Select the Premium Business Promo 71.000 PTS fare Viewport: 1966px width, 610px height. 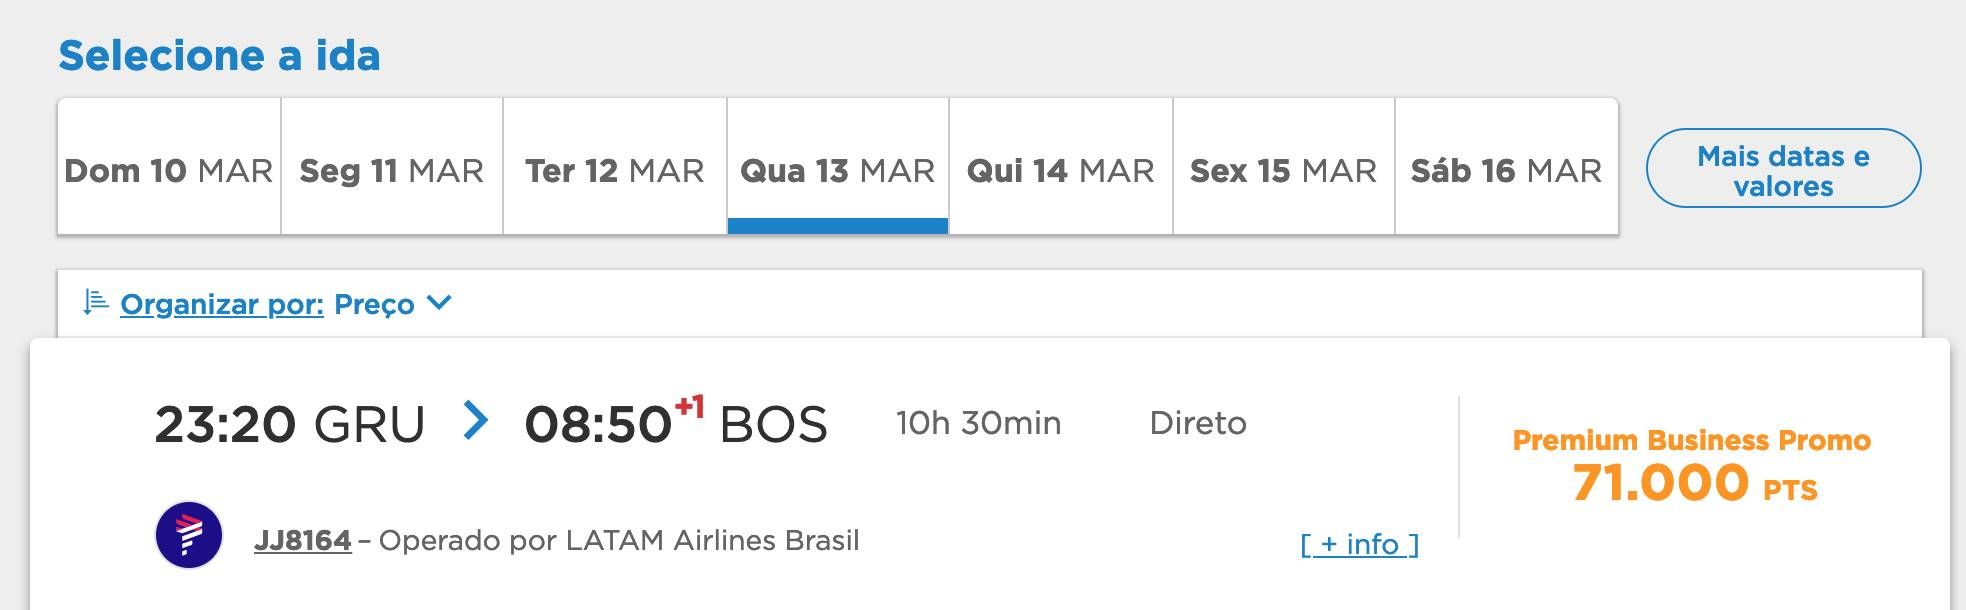coord(1692,466)
